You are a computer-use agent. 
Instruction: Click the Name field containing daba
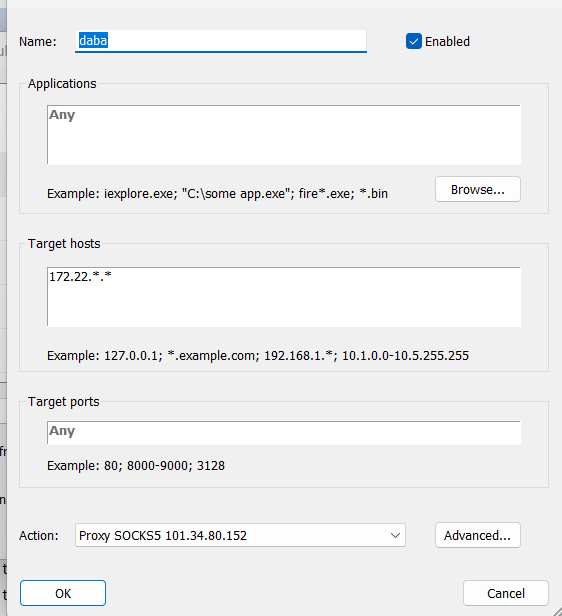tap(221, 41)
